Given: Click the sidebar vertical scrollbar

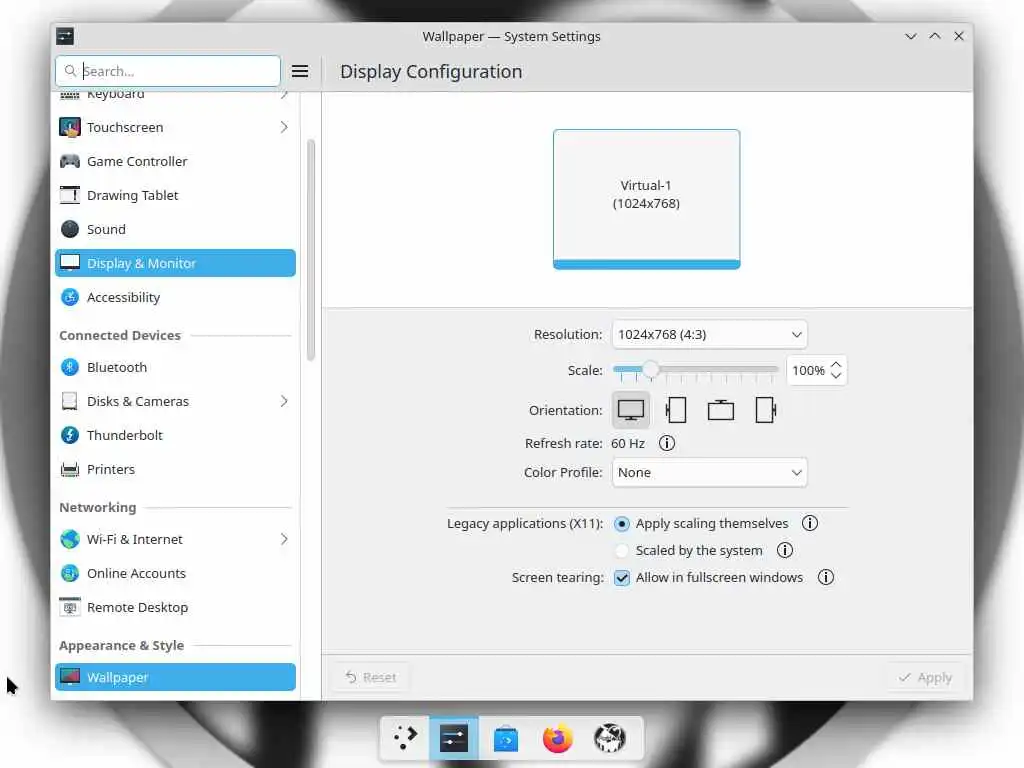Looking at the screenshot, I should [311, 249].
